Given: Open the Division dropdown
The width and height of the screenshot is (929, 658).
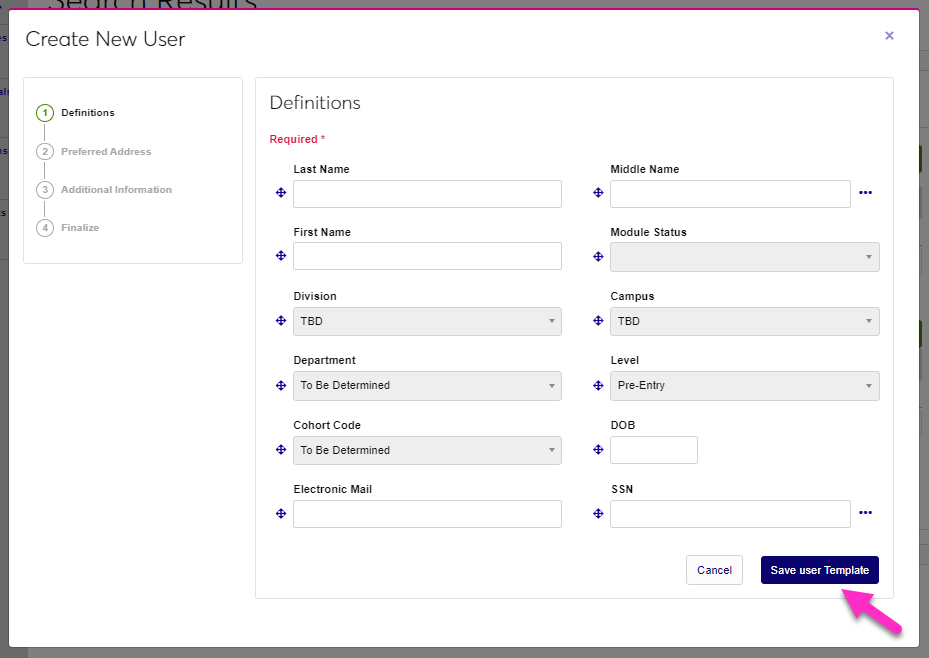Looking at the screenshot, I should pos(427,321).
